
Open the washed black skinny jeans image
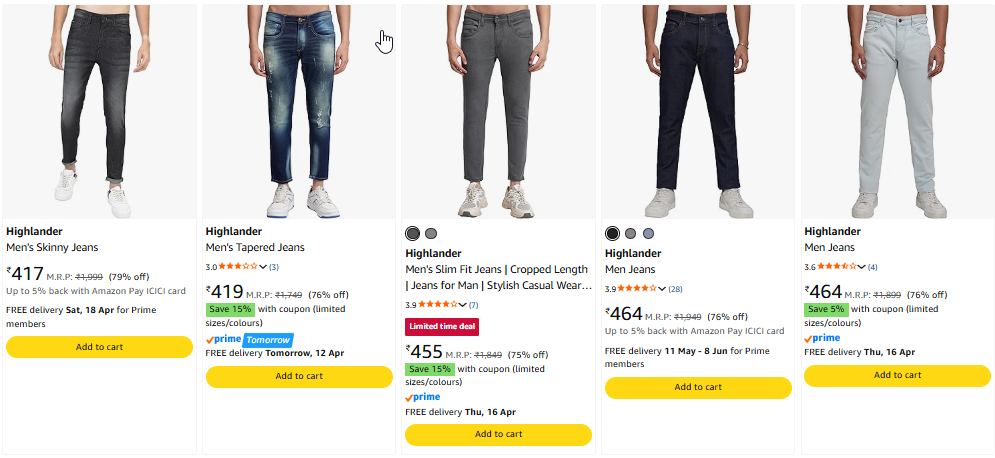click(x=99, y=110)
